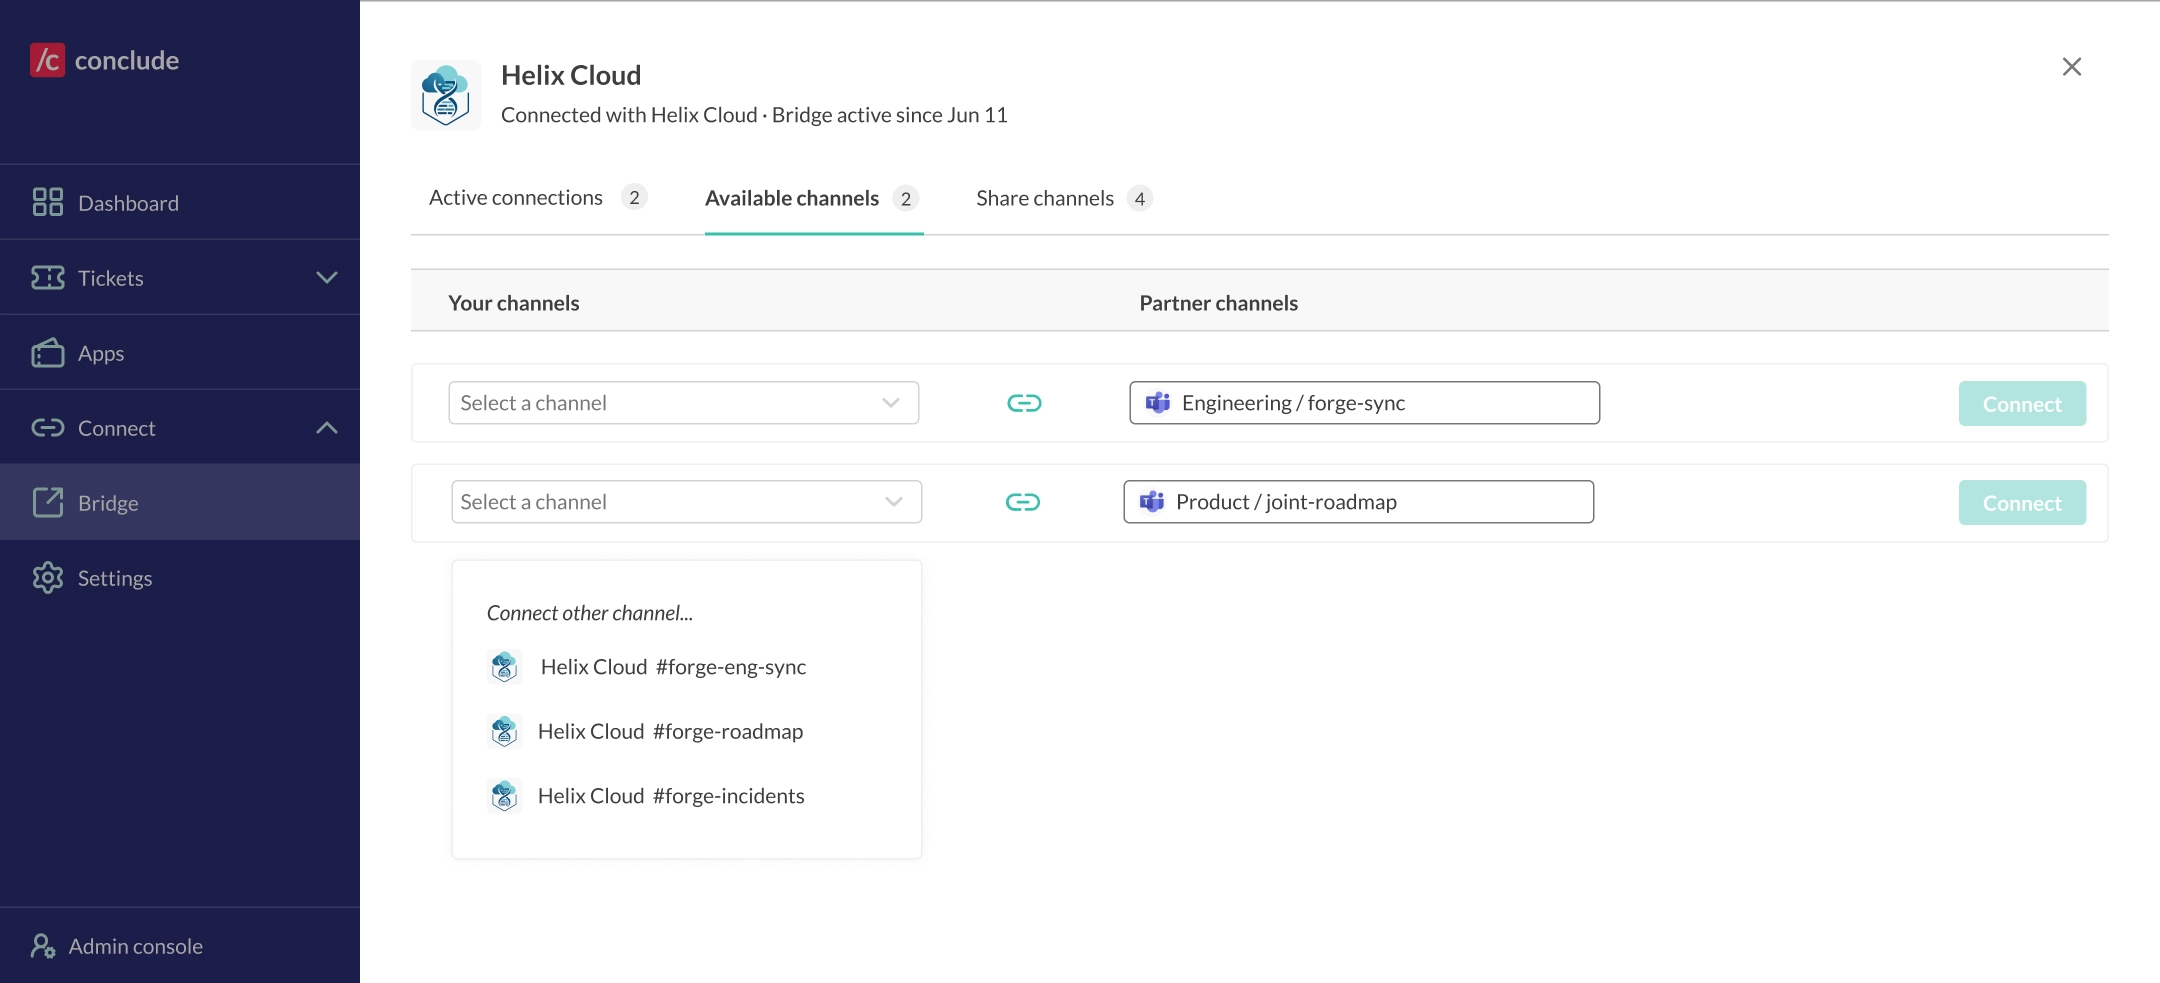Open Bridge in sidebar
2160x983 pixels.
(x=180, y=502)
